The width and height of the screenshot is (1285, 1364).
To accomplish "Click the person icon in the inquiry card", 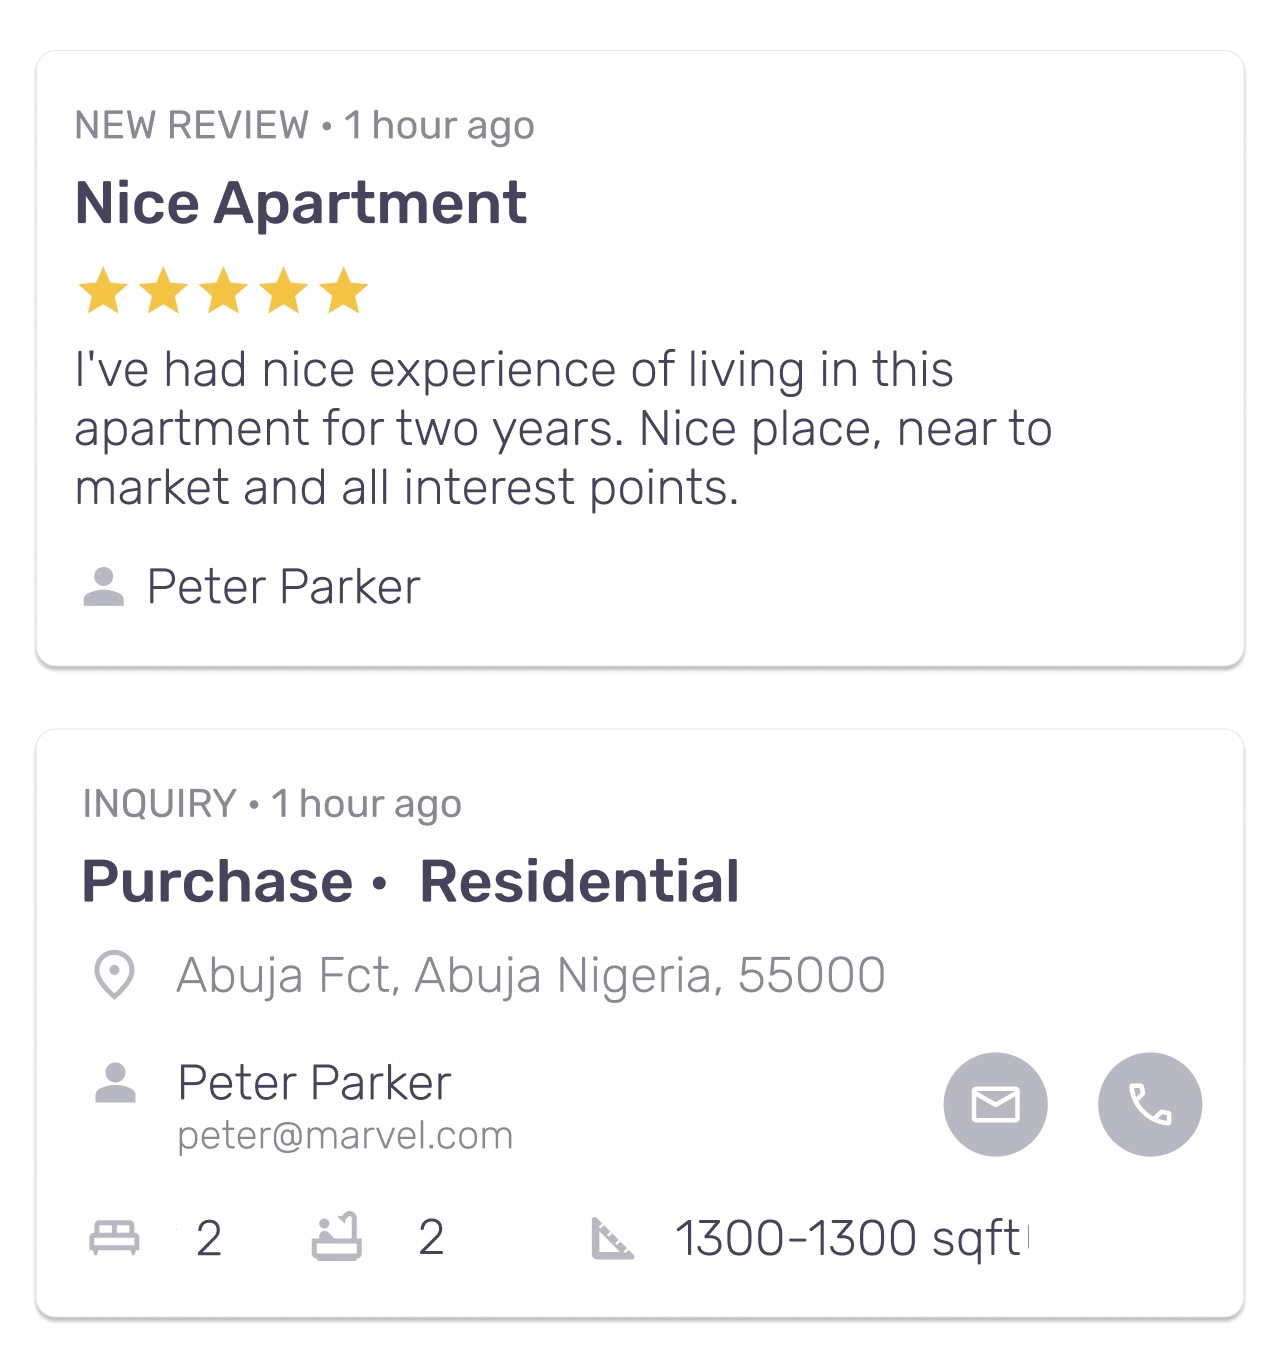I will click(115, 1083).
